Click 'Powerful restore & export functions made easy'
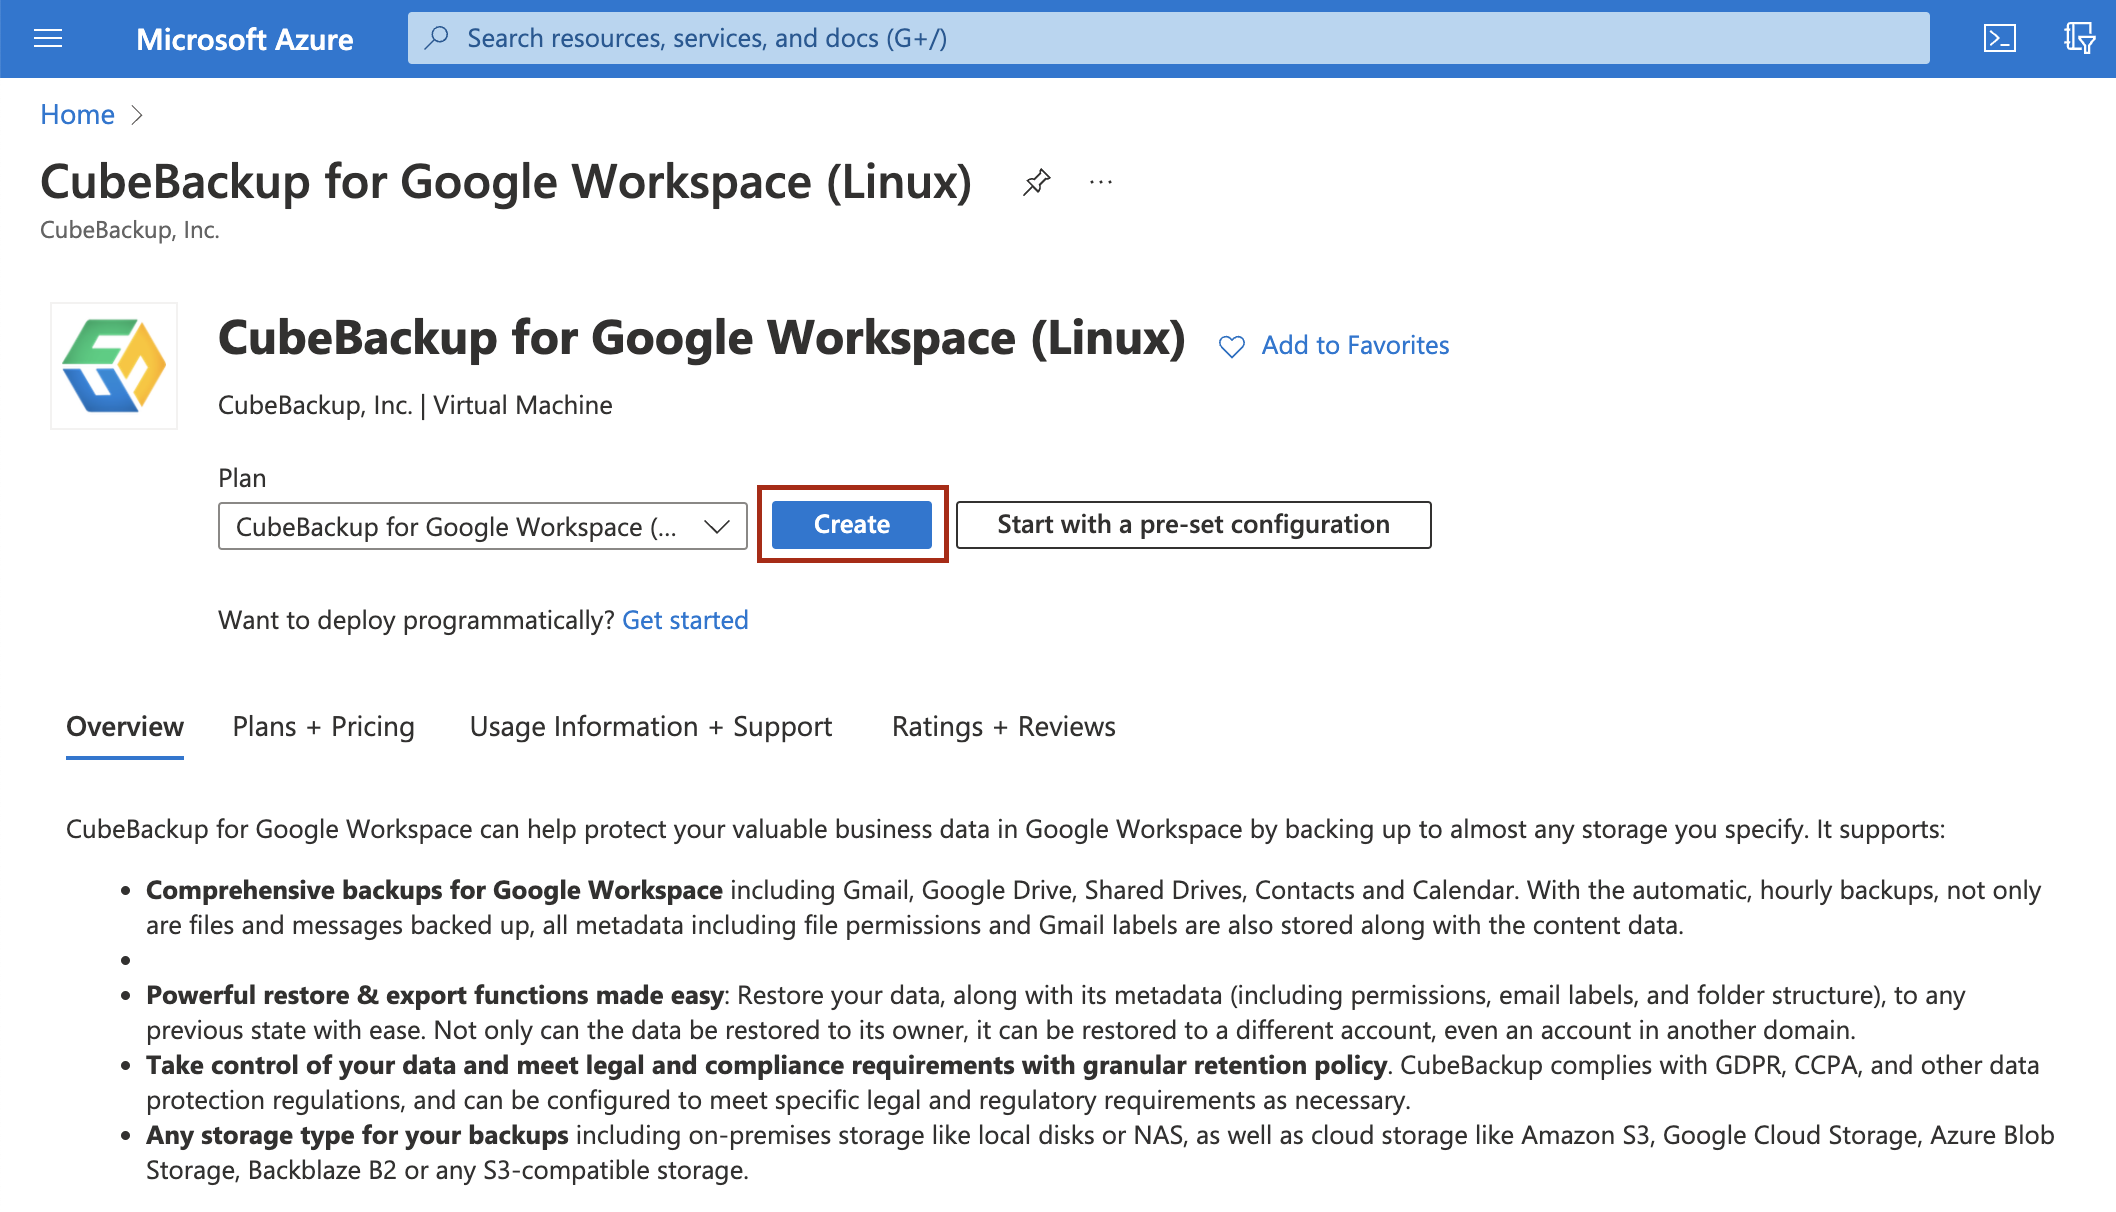This screenshot has width=2116, height=1212. 435,995
